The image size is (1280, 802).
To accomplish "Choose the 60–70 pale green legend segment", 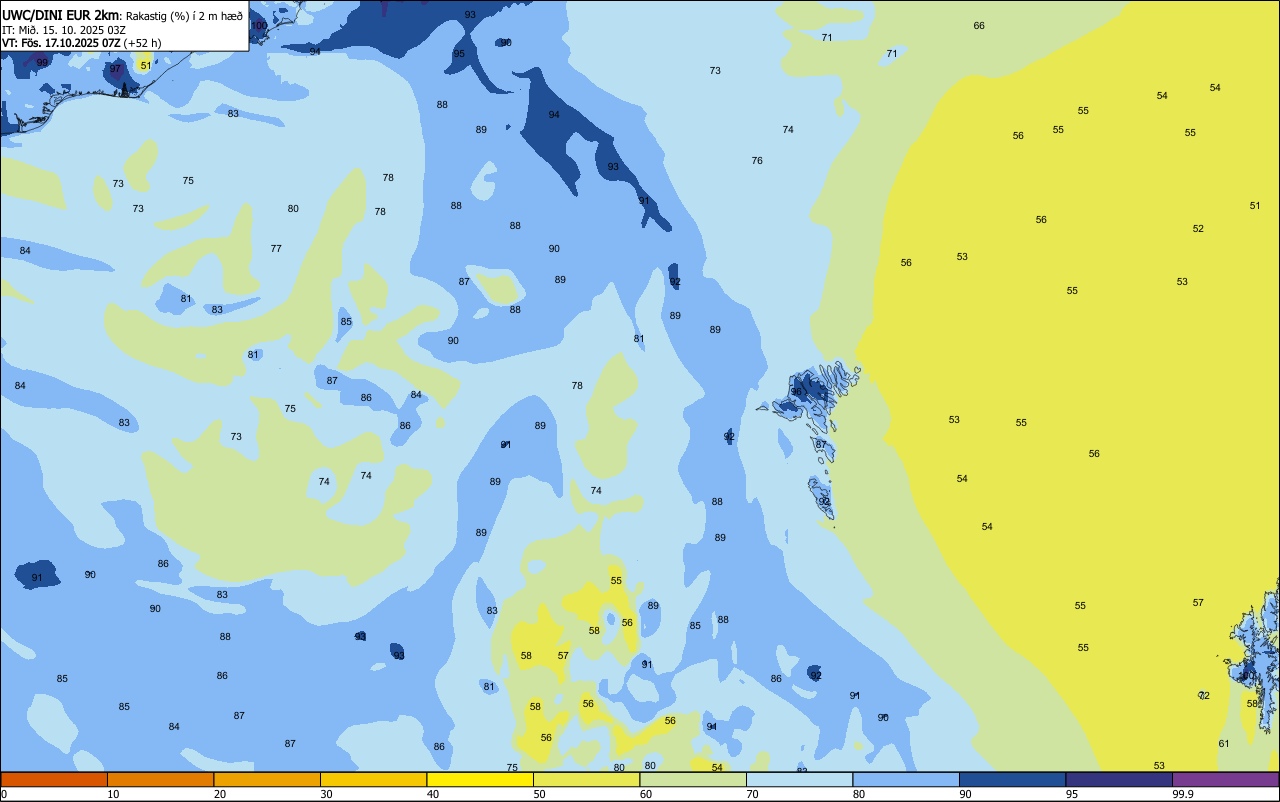I will [x=693, y=779].
